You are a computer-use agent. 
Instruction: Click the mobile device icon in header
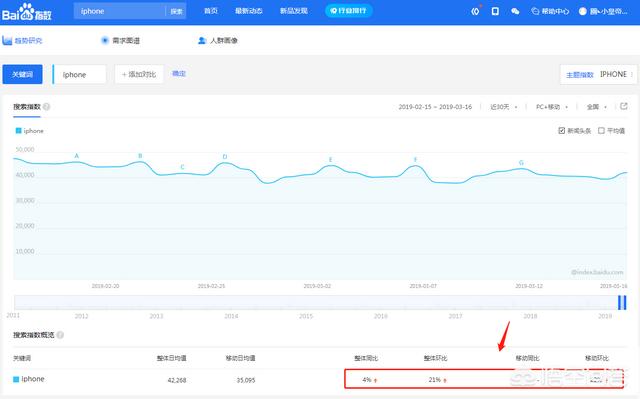tap(495, 11)
